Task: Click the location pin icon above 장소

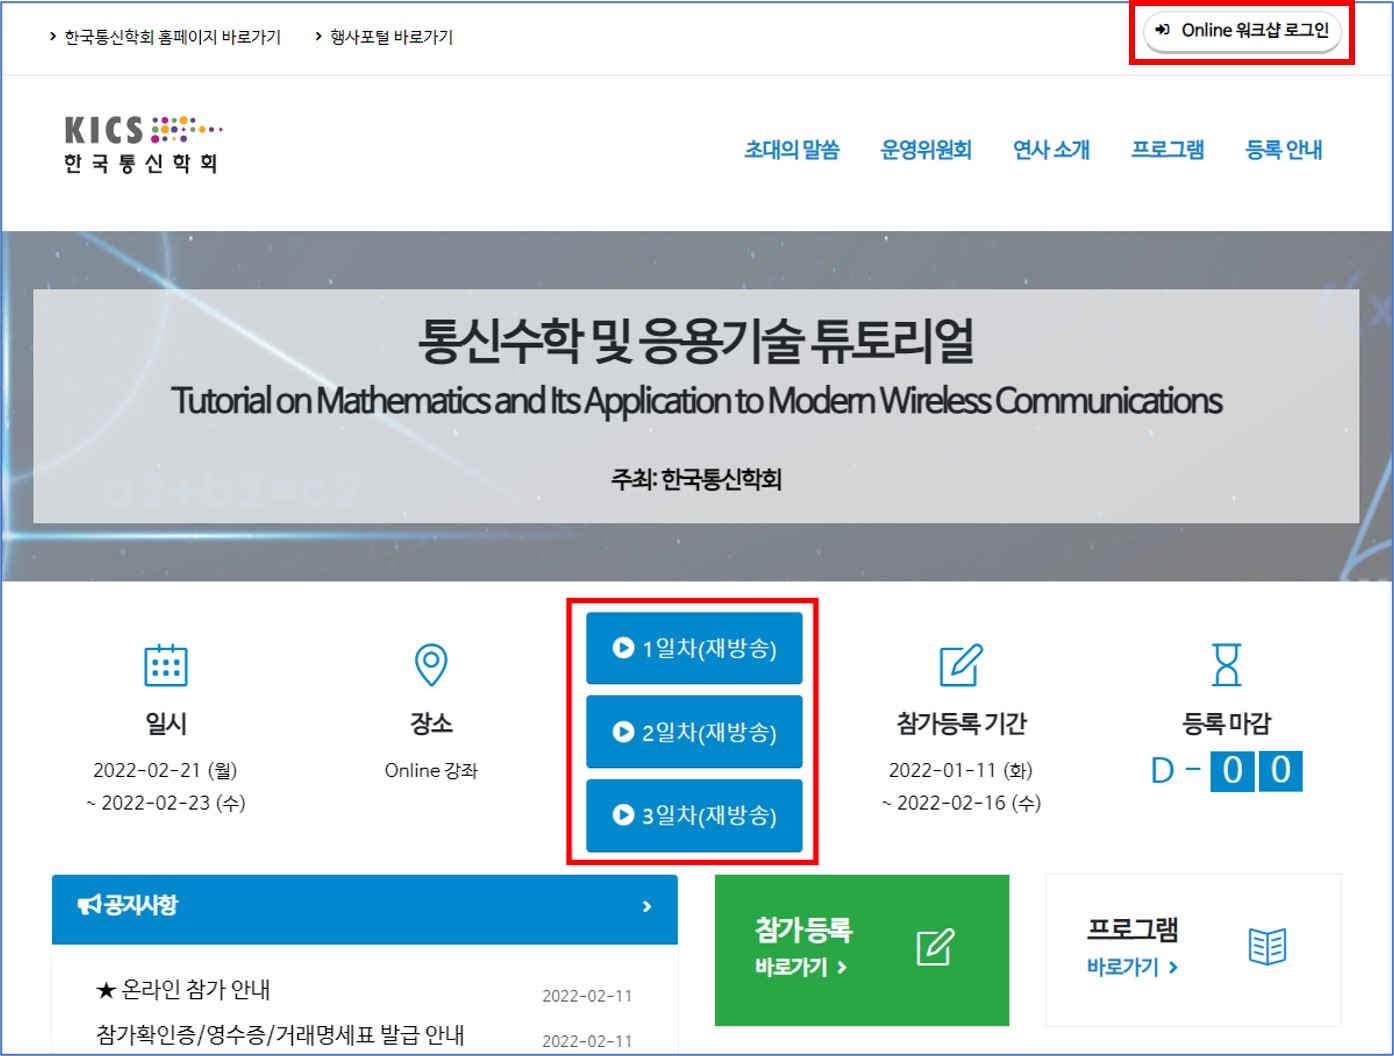Action: tap(431, 665)
